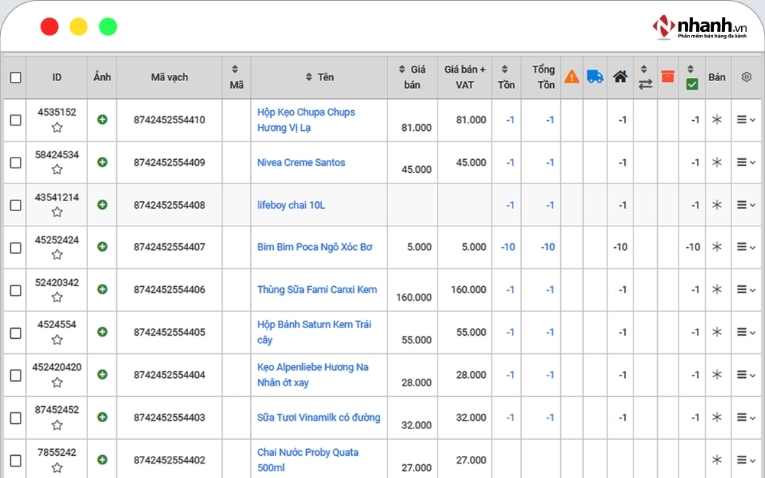This screenshot has width=765, height=478.
Task: Open row menu for Kẹo Alpenliebe
Action: (745, 375)
